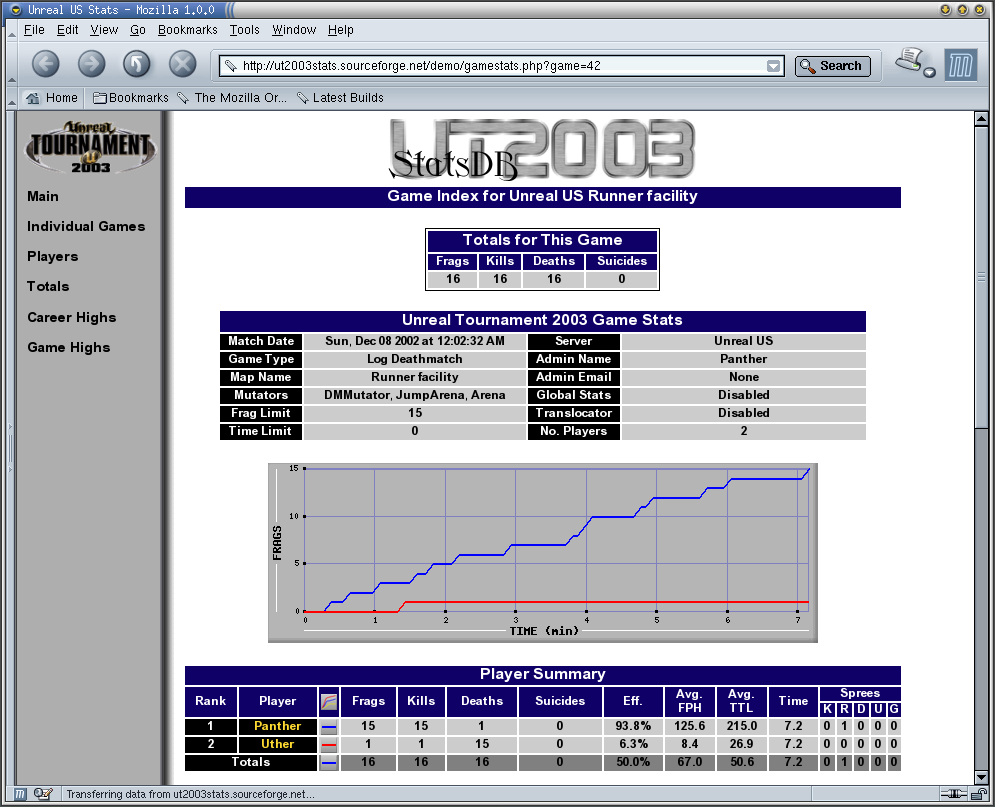Click the window menu icon in title bar
The height and width of the screenshot is (807, 995).
pyautogui.click(x=16, y=10)
